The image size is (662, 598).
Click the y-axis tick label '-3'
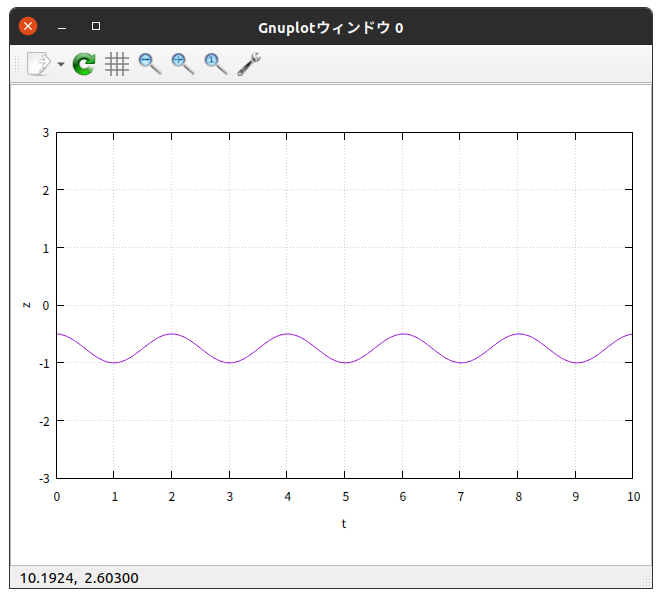(44, 478)
